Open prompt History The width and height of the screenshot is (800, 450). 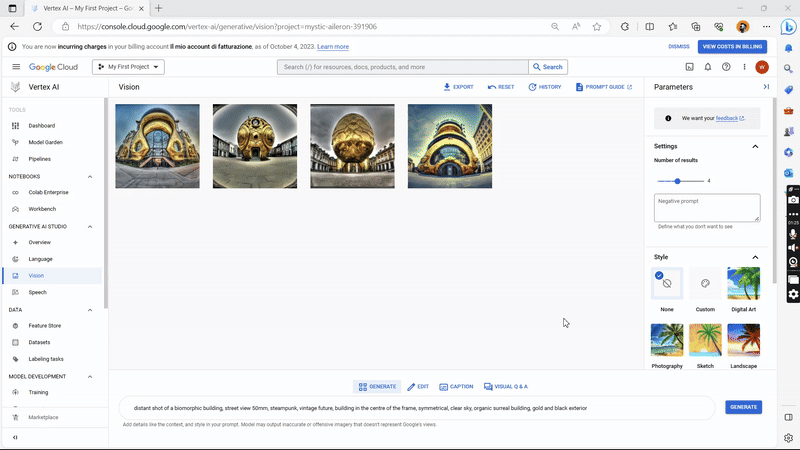pyautogui.click(x=545, y=87)
